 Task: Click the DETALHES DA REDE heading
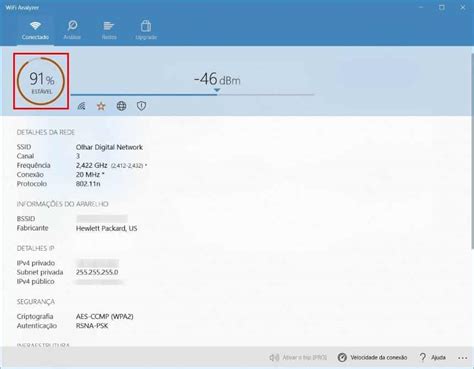(46, 132)
